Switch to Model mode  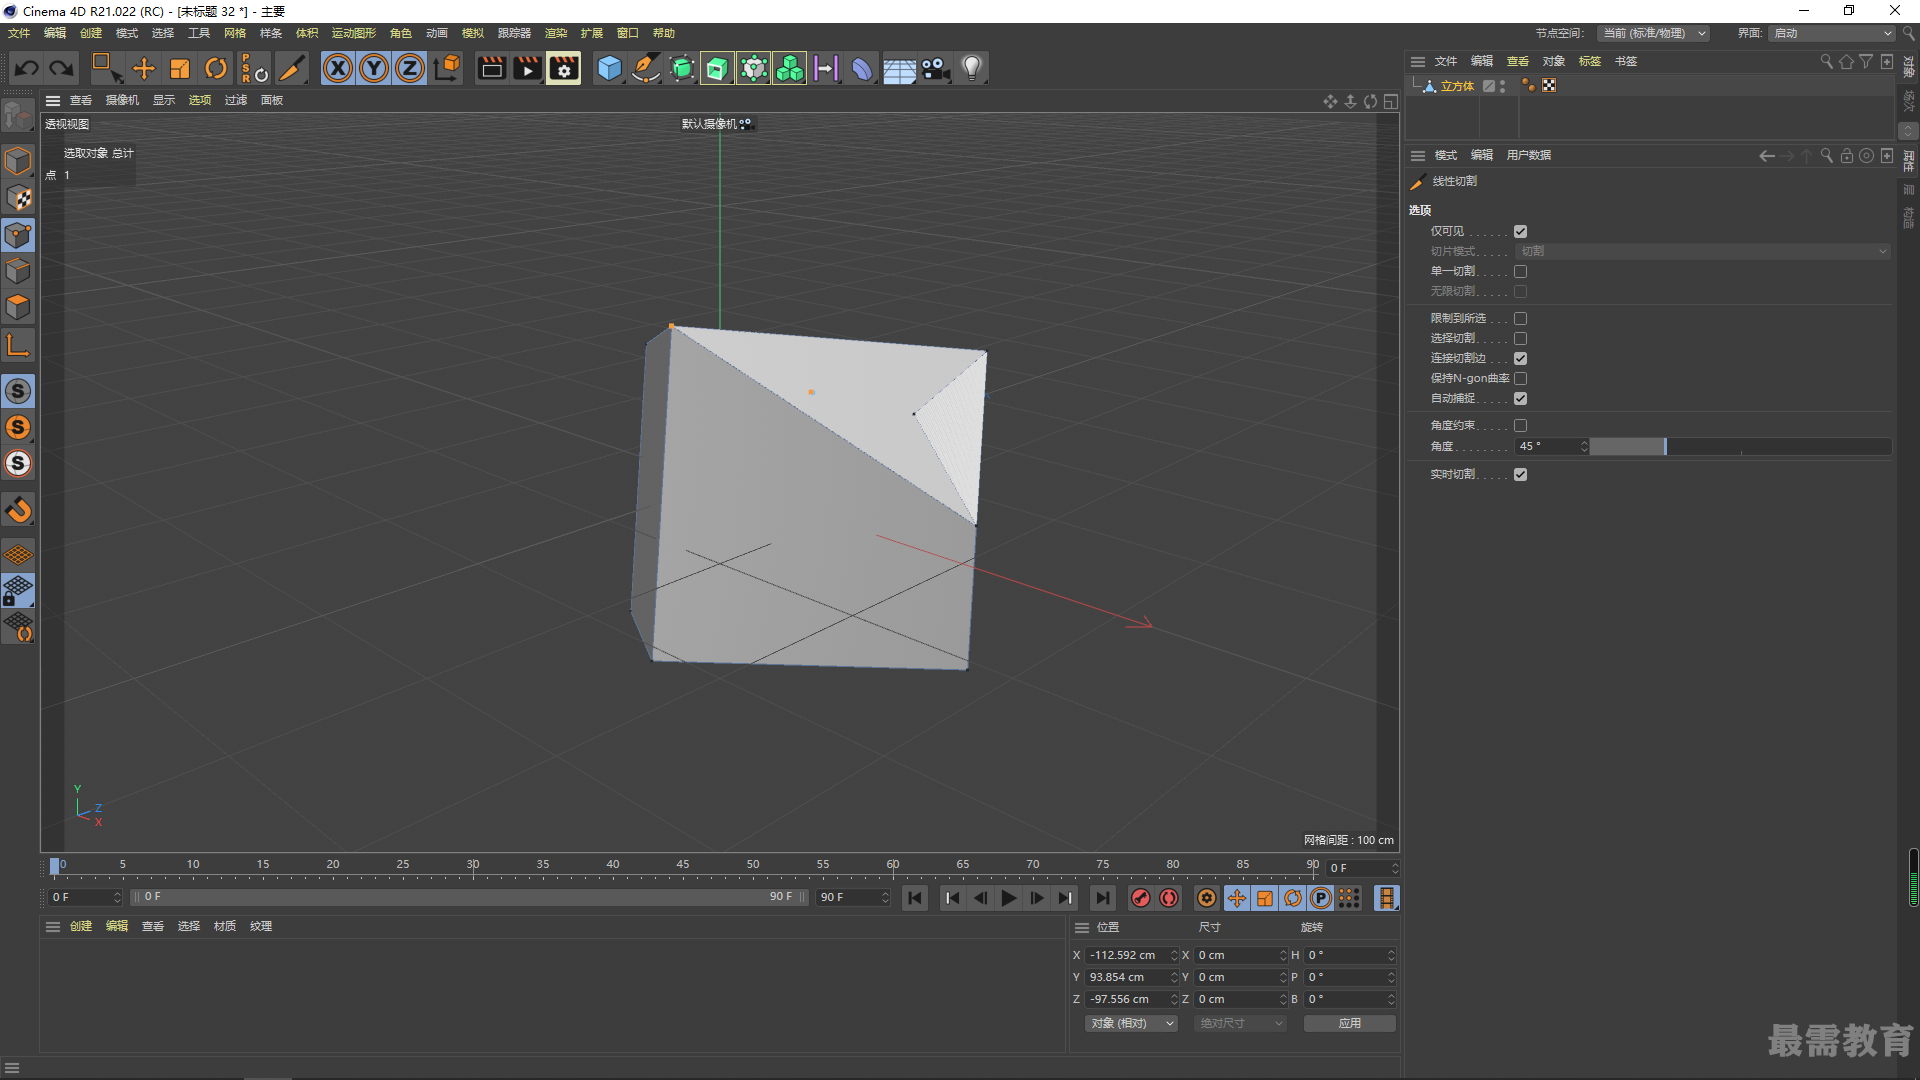(18, 161)
